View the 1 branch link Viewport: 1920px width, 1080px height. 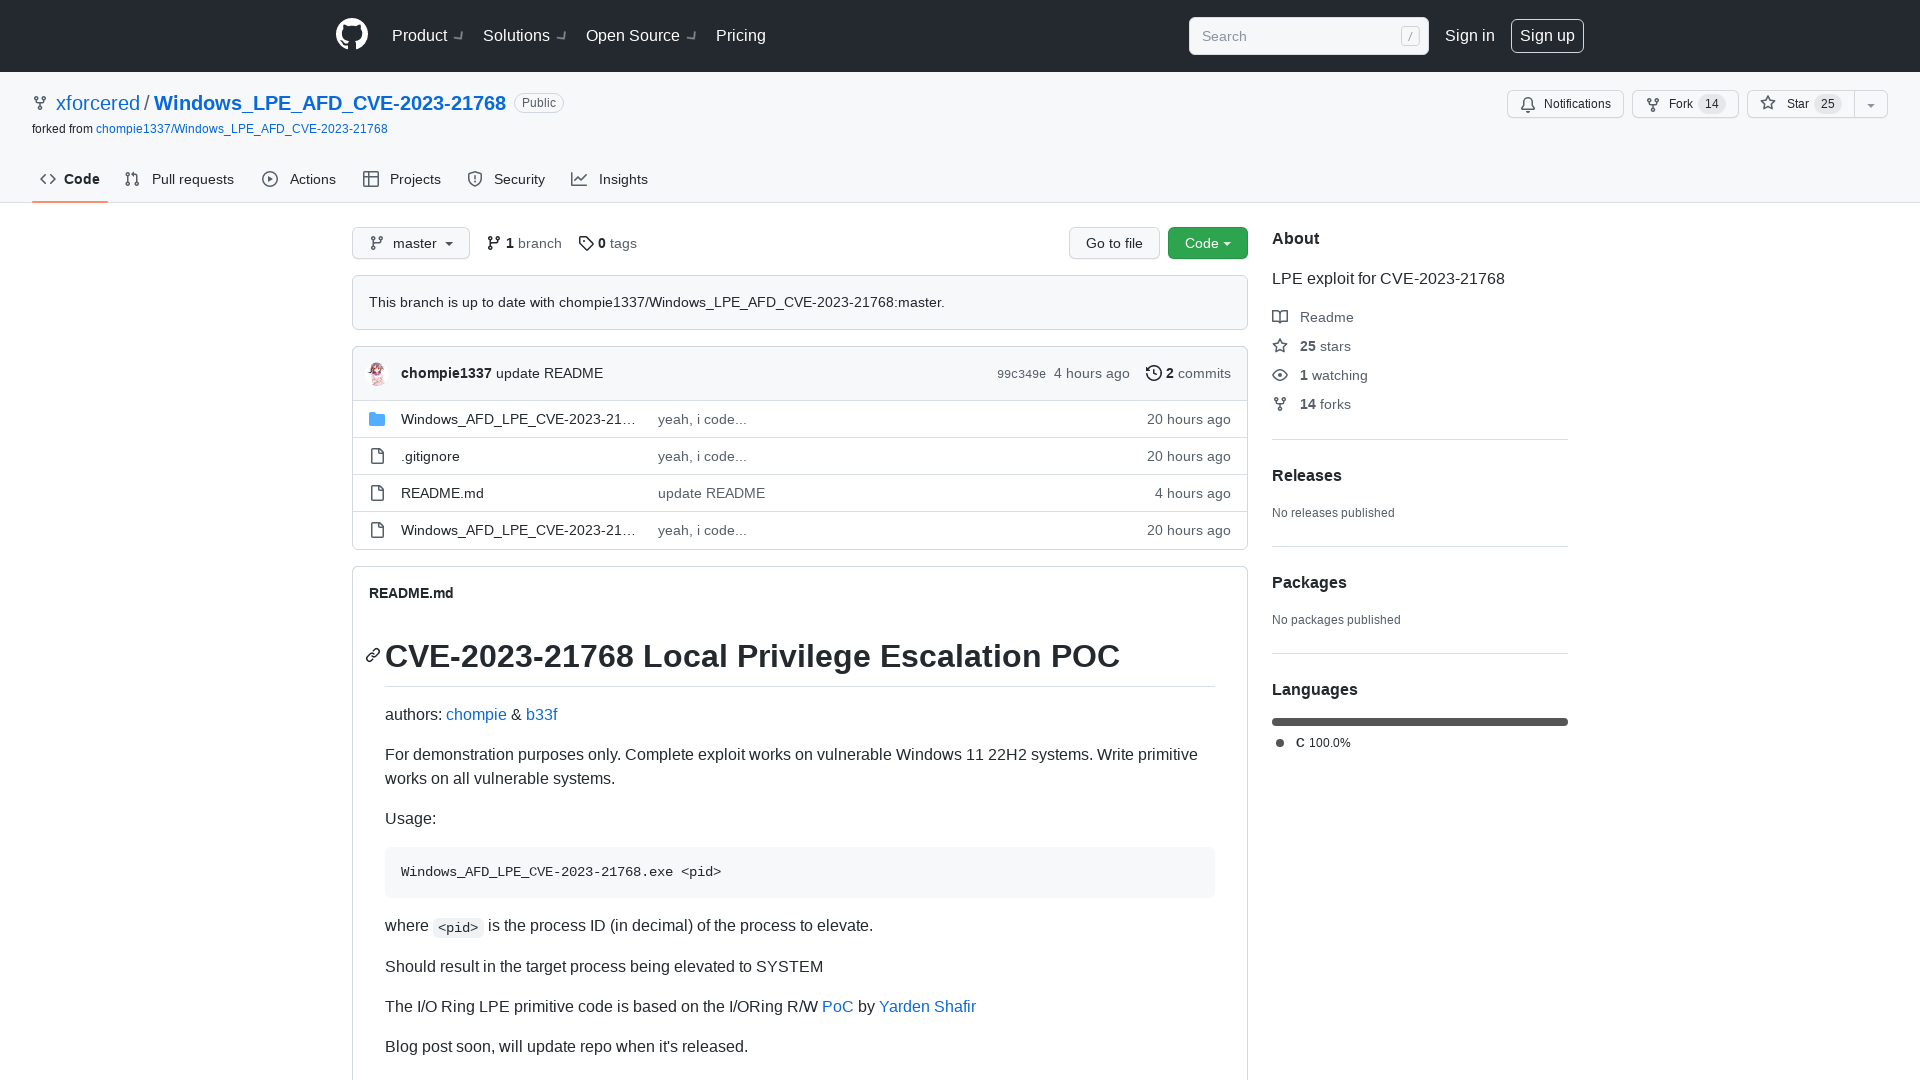tap(524, 243)
